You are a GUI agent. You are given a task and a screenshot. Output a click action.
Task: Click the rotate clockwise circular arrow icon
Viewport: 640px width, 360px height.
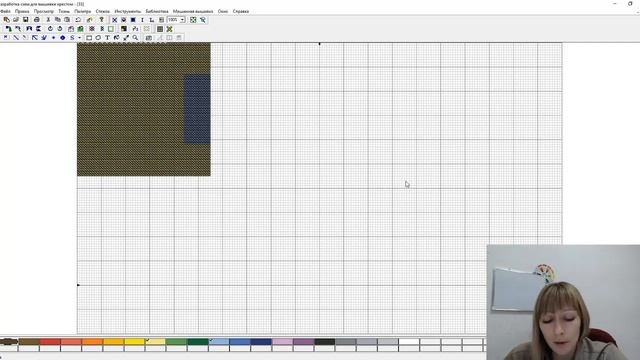pyautogui.click(x=50, y=29)
